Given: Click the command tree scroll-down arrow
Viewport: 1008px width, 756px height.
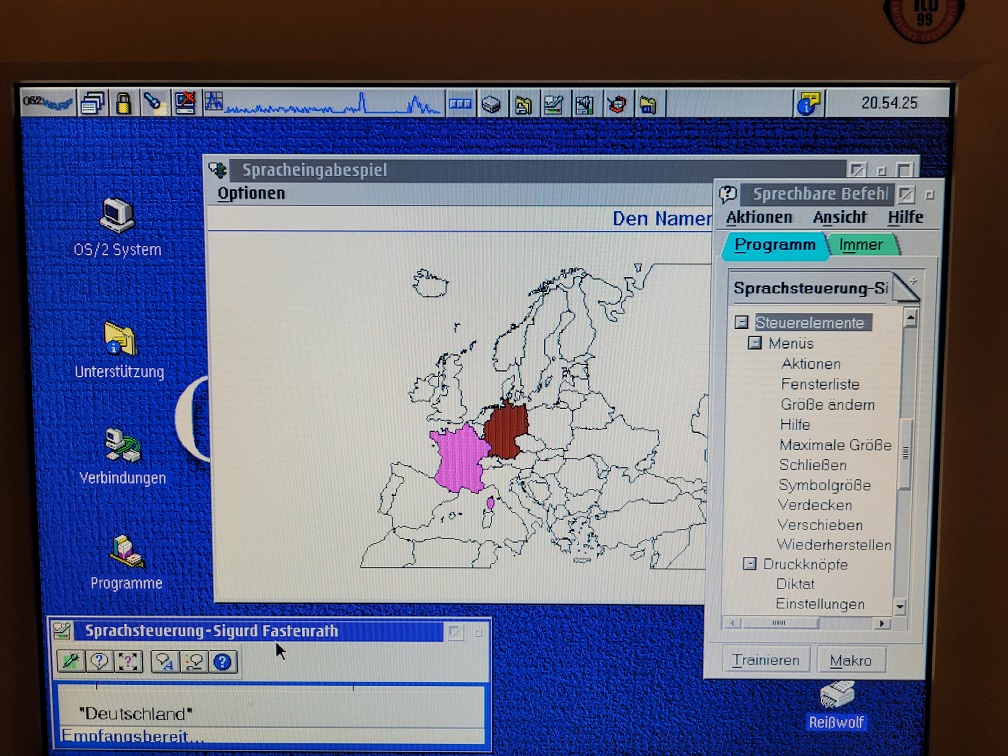Looking at the screenshot, I should pos(899,606).
